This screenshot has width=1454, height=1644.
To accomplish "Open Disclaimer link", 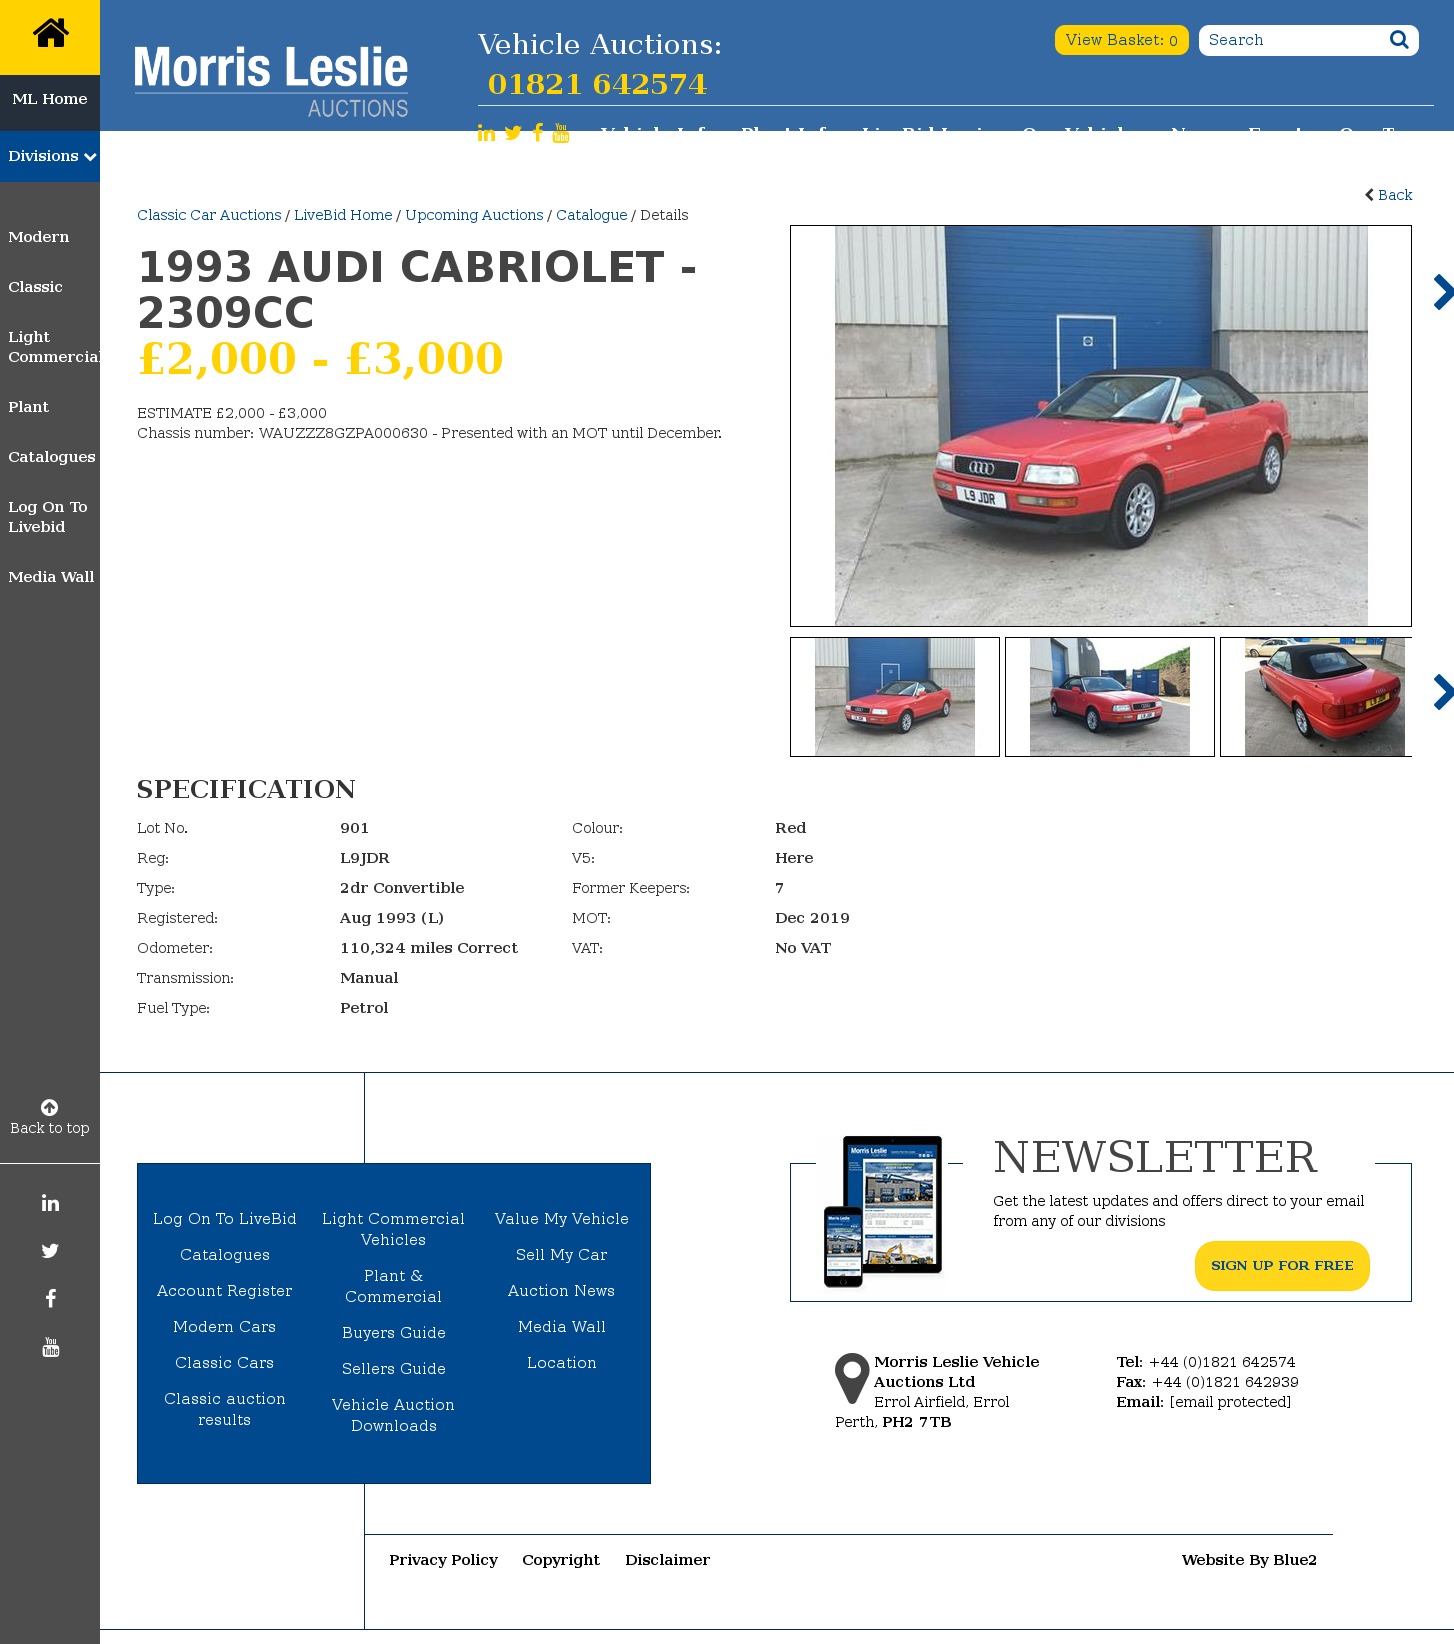I will [667, 1560].
